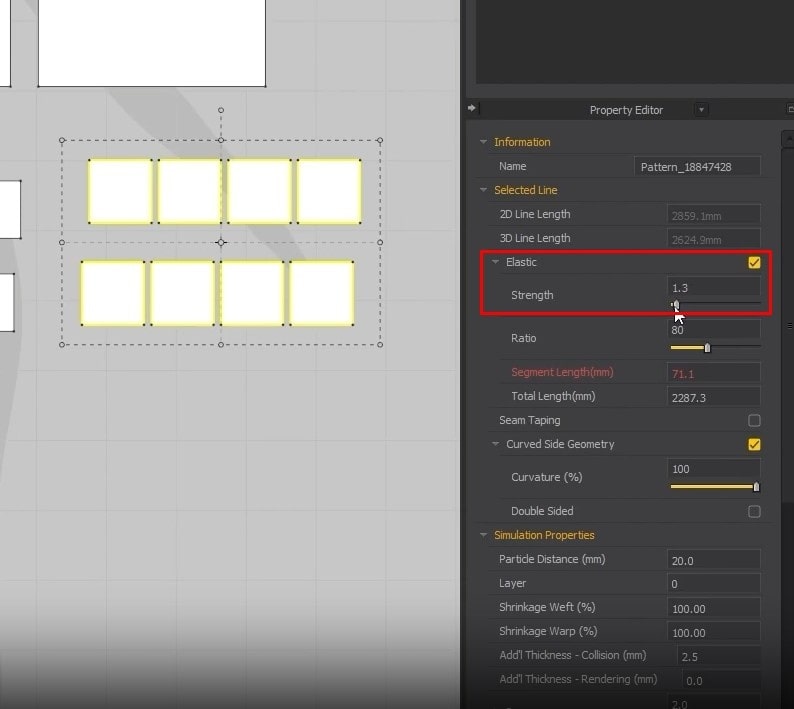Click the Layer value field
794x709 pixels.
[713, 584]
